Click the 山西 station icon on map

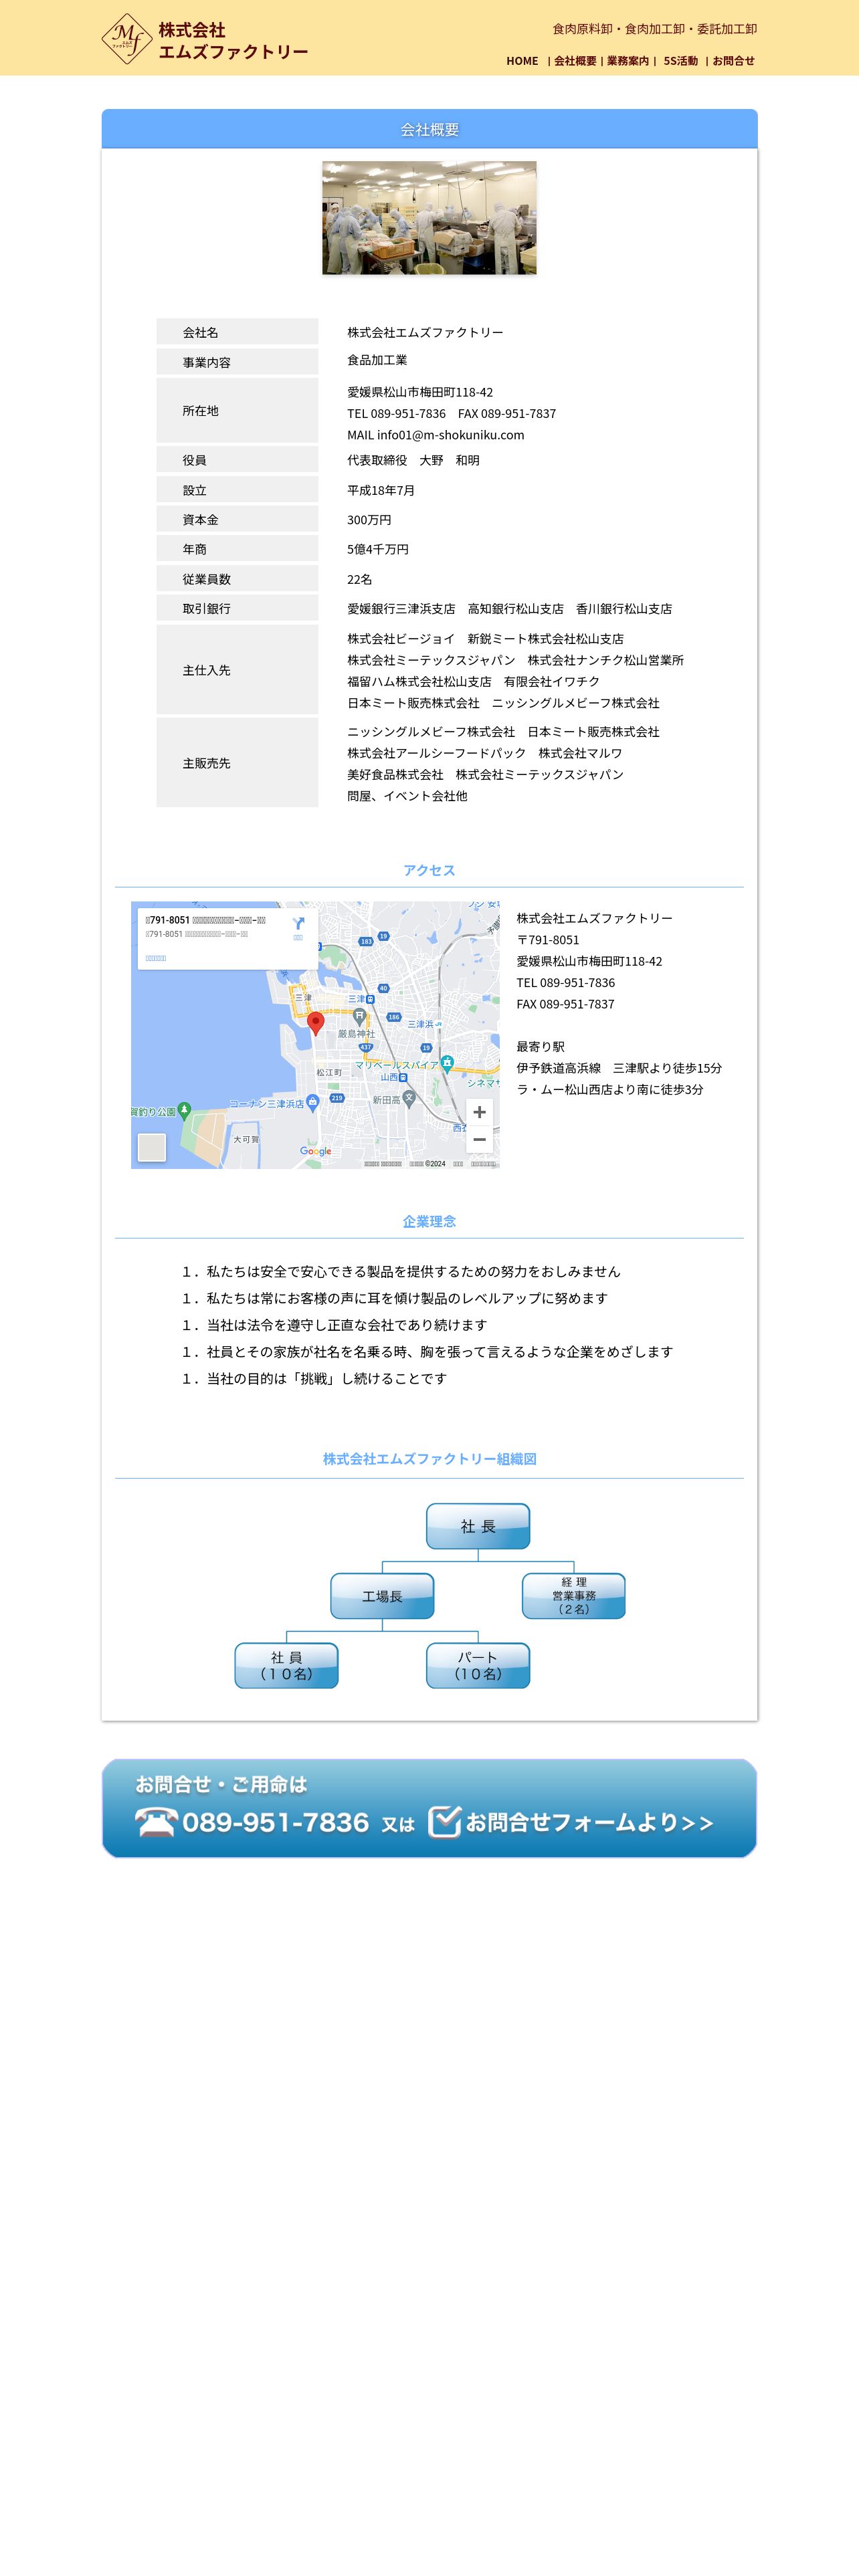tap(403, 1077)
